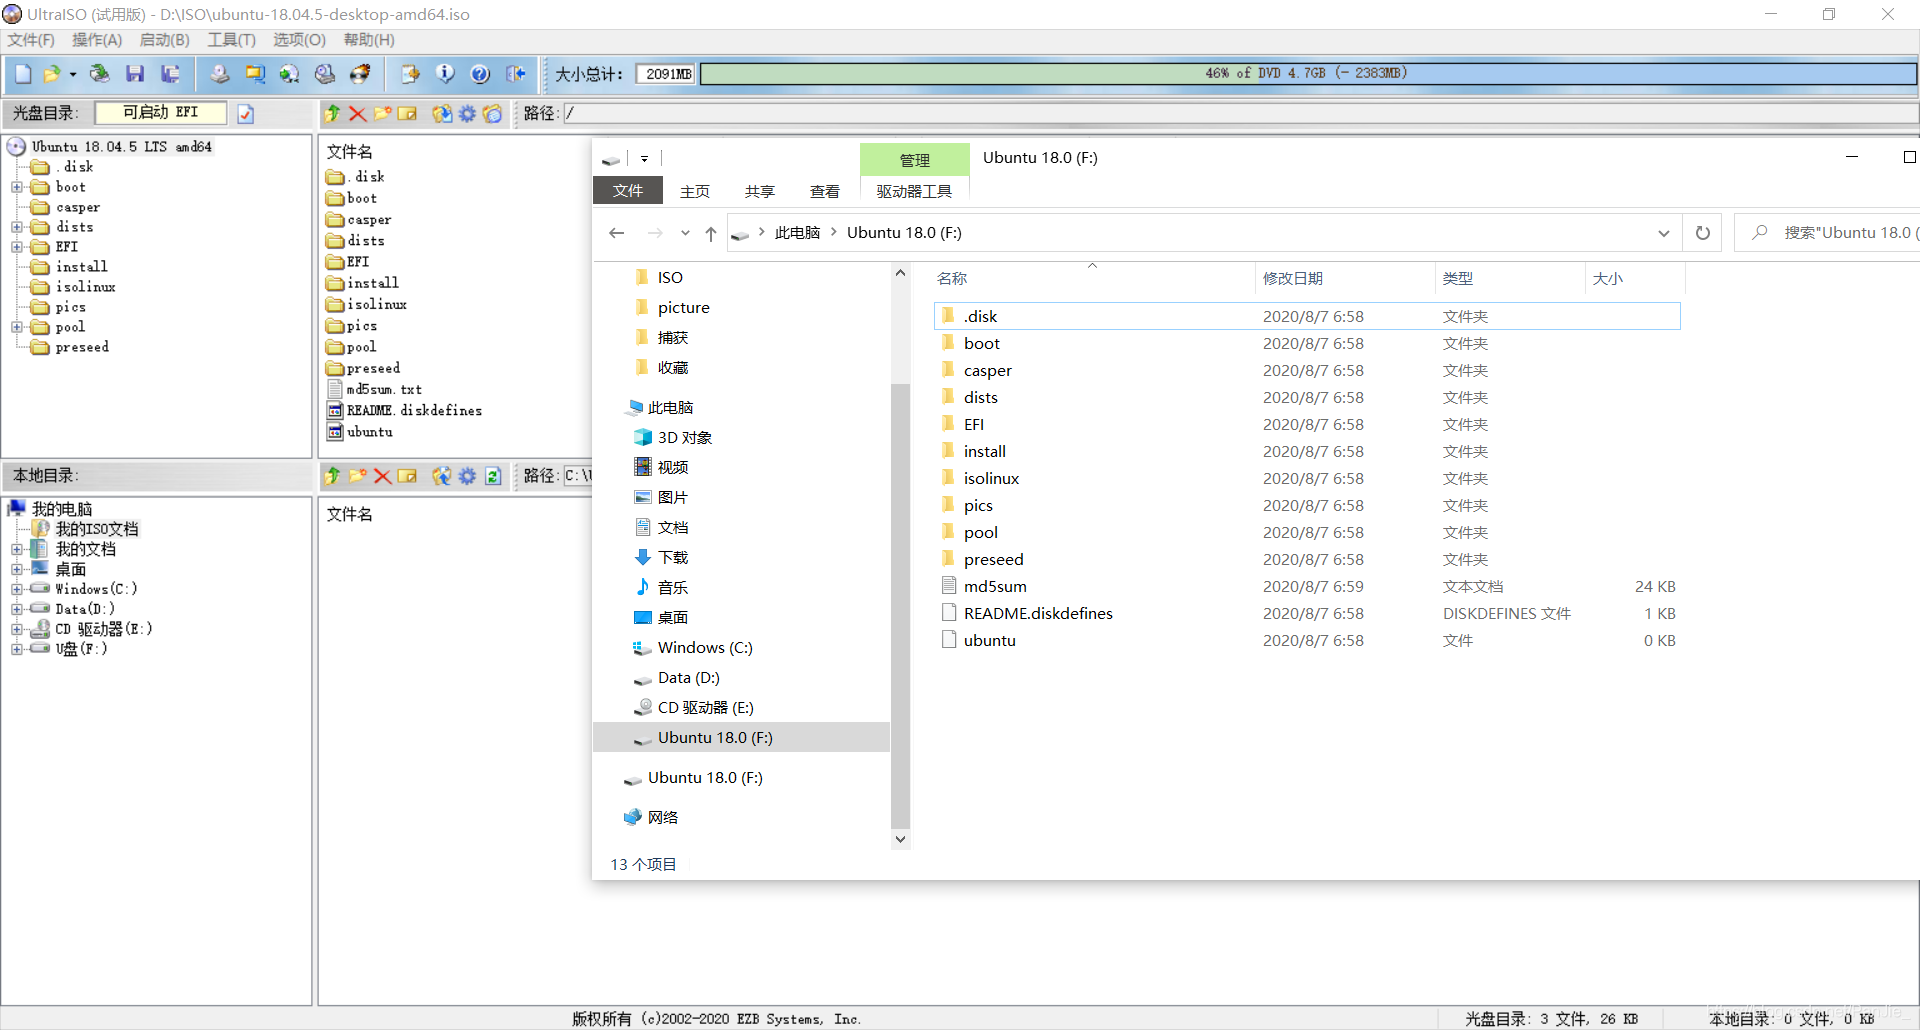
Task: Expand the dists folder in the disc directory tree
Action: [x=17, y=227]
